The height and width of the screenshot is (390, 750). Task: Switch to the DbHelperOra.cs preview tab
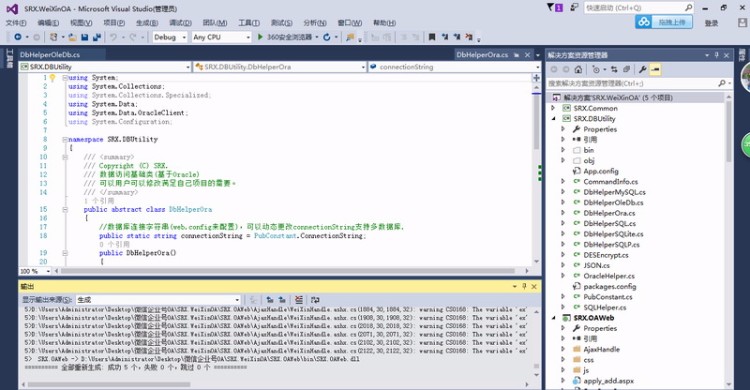click(x=482, y=55)
